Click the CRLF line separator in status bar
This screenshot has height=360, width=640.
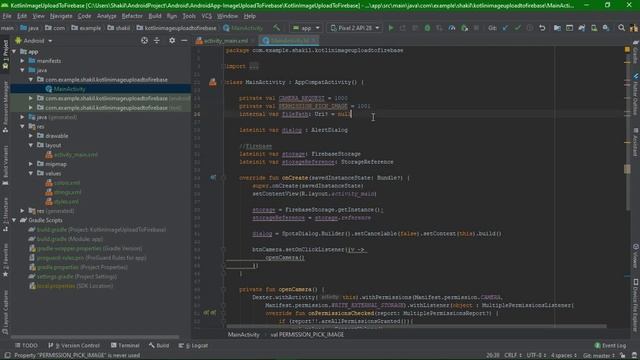tap(513, 356)
